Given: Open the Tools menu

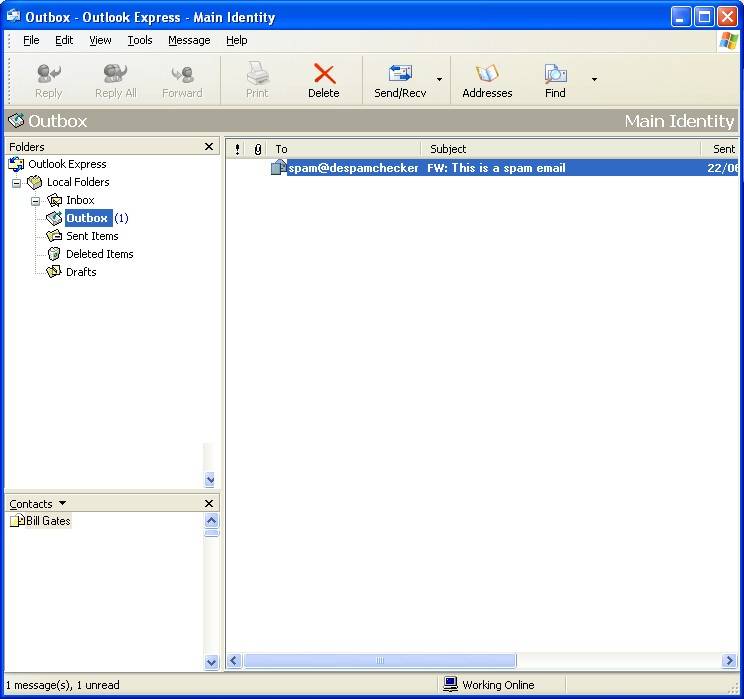Looking at the screenshot, I should click(x=140, y=40).
